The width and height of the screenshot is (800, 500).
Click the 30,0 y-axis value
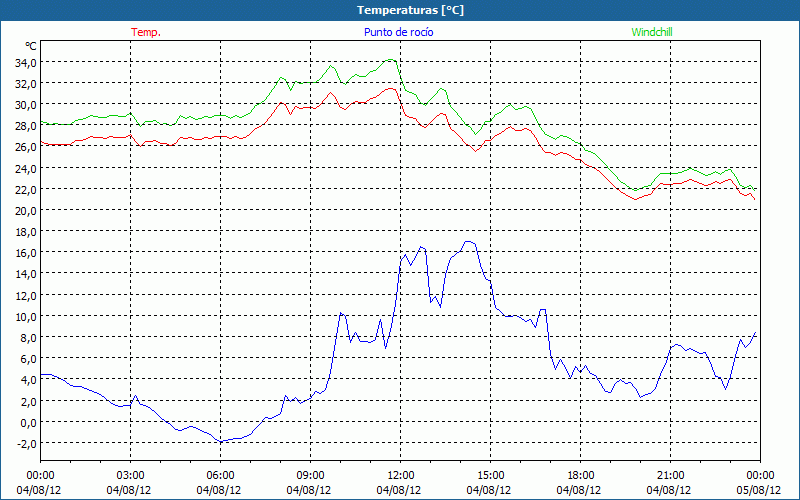[27, 105]
